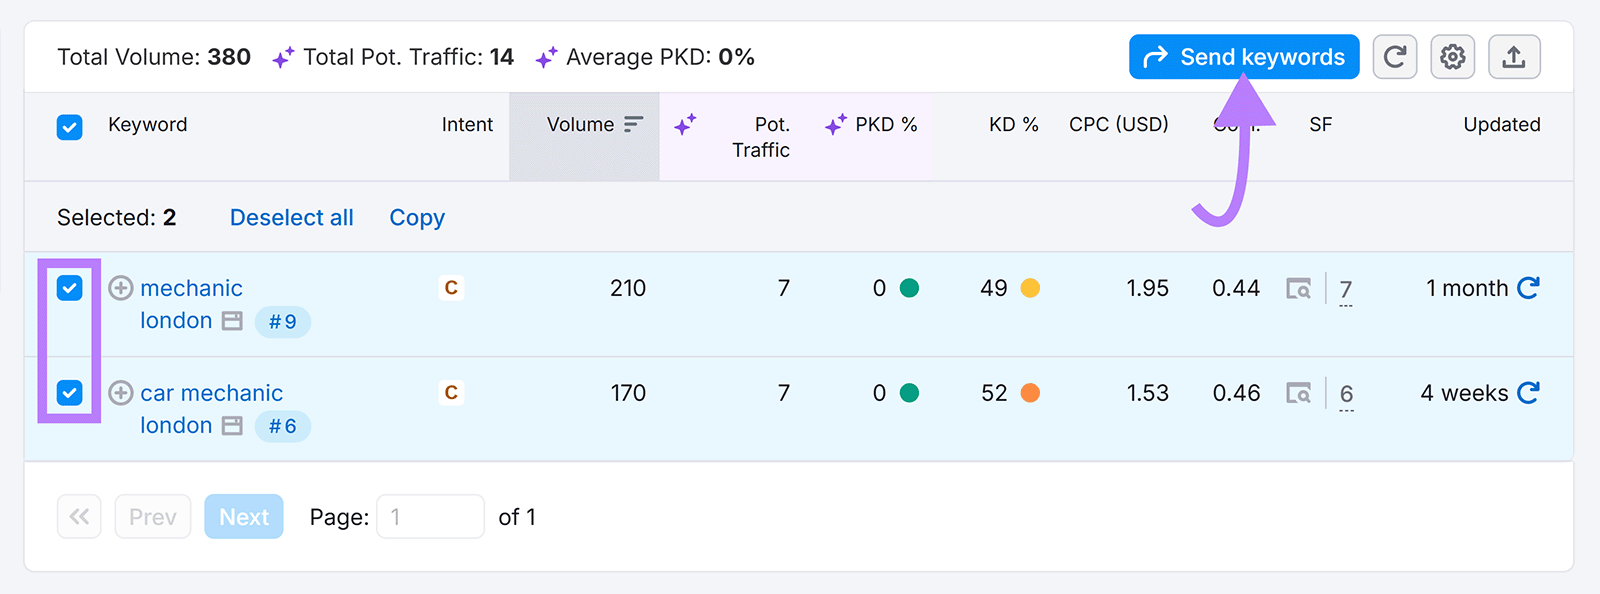
Task: Click the export upload icon
Action: point(1513,57)
